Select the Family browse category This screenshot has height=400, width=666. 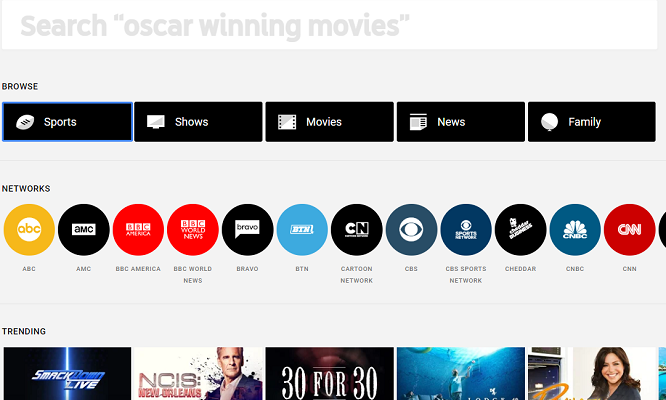coord(591,122)
